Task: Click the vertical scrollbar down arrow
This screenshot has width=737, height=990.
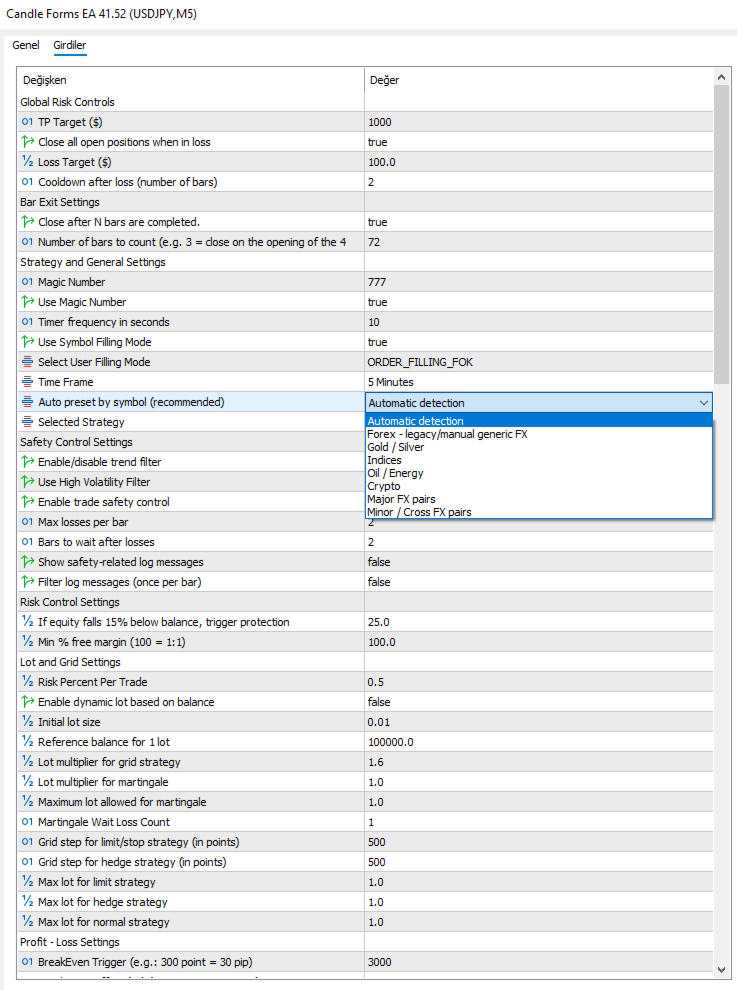Action: tap(721, 970)
